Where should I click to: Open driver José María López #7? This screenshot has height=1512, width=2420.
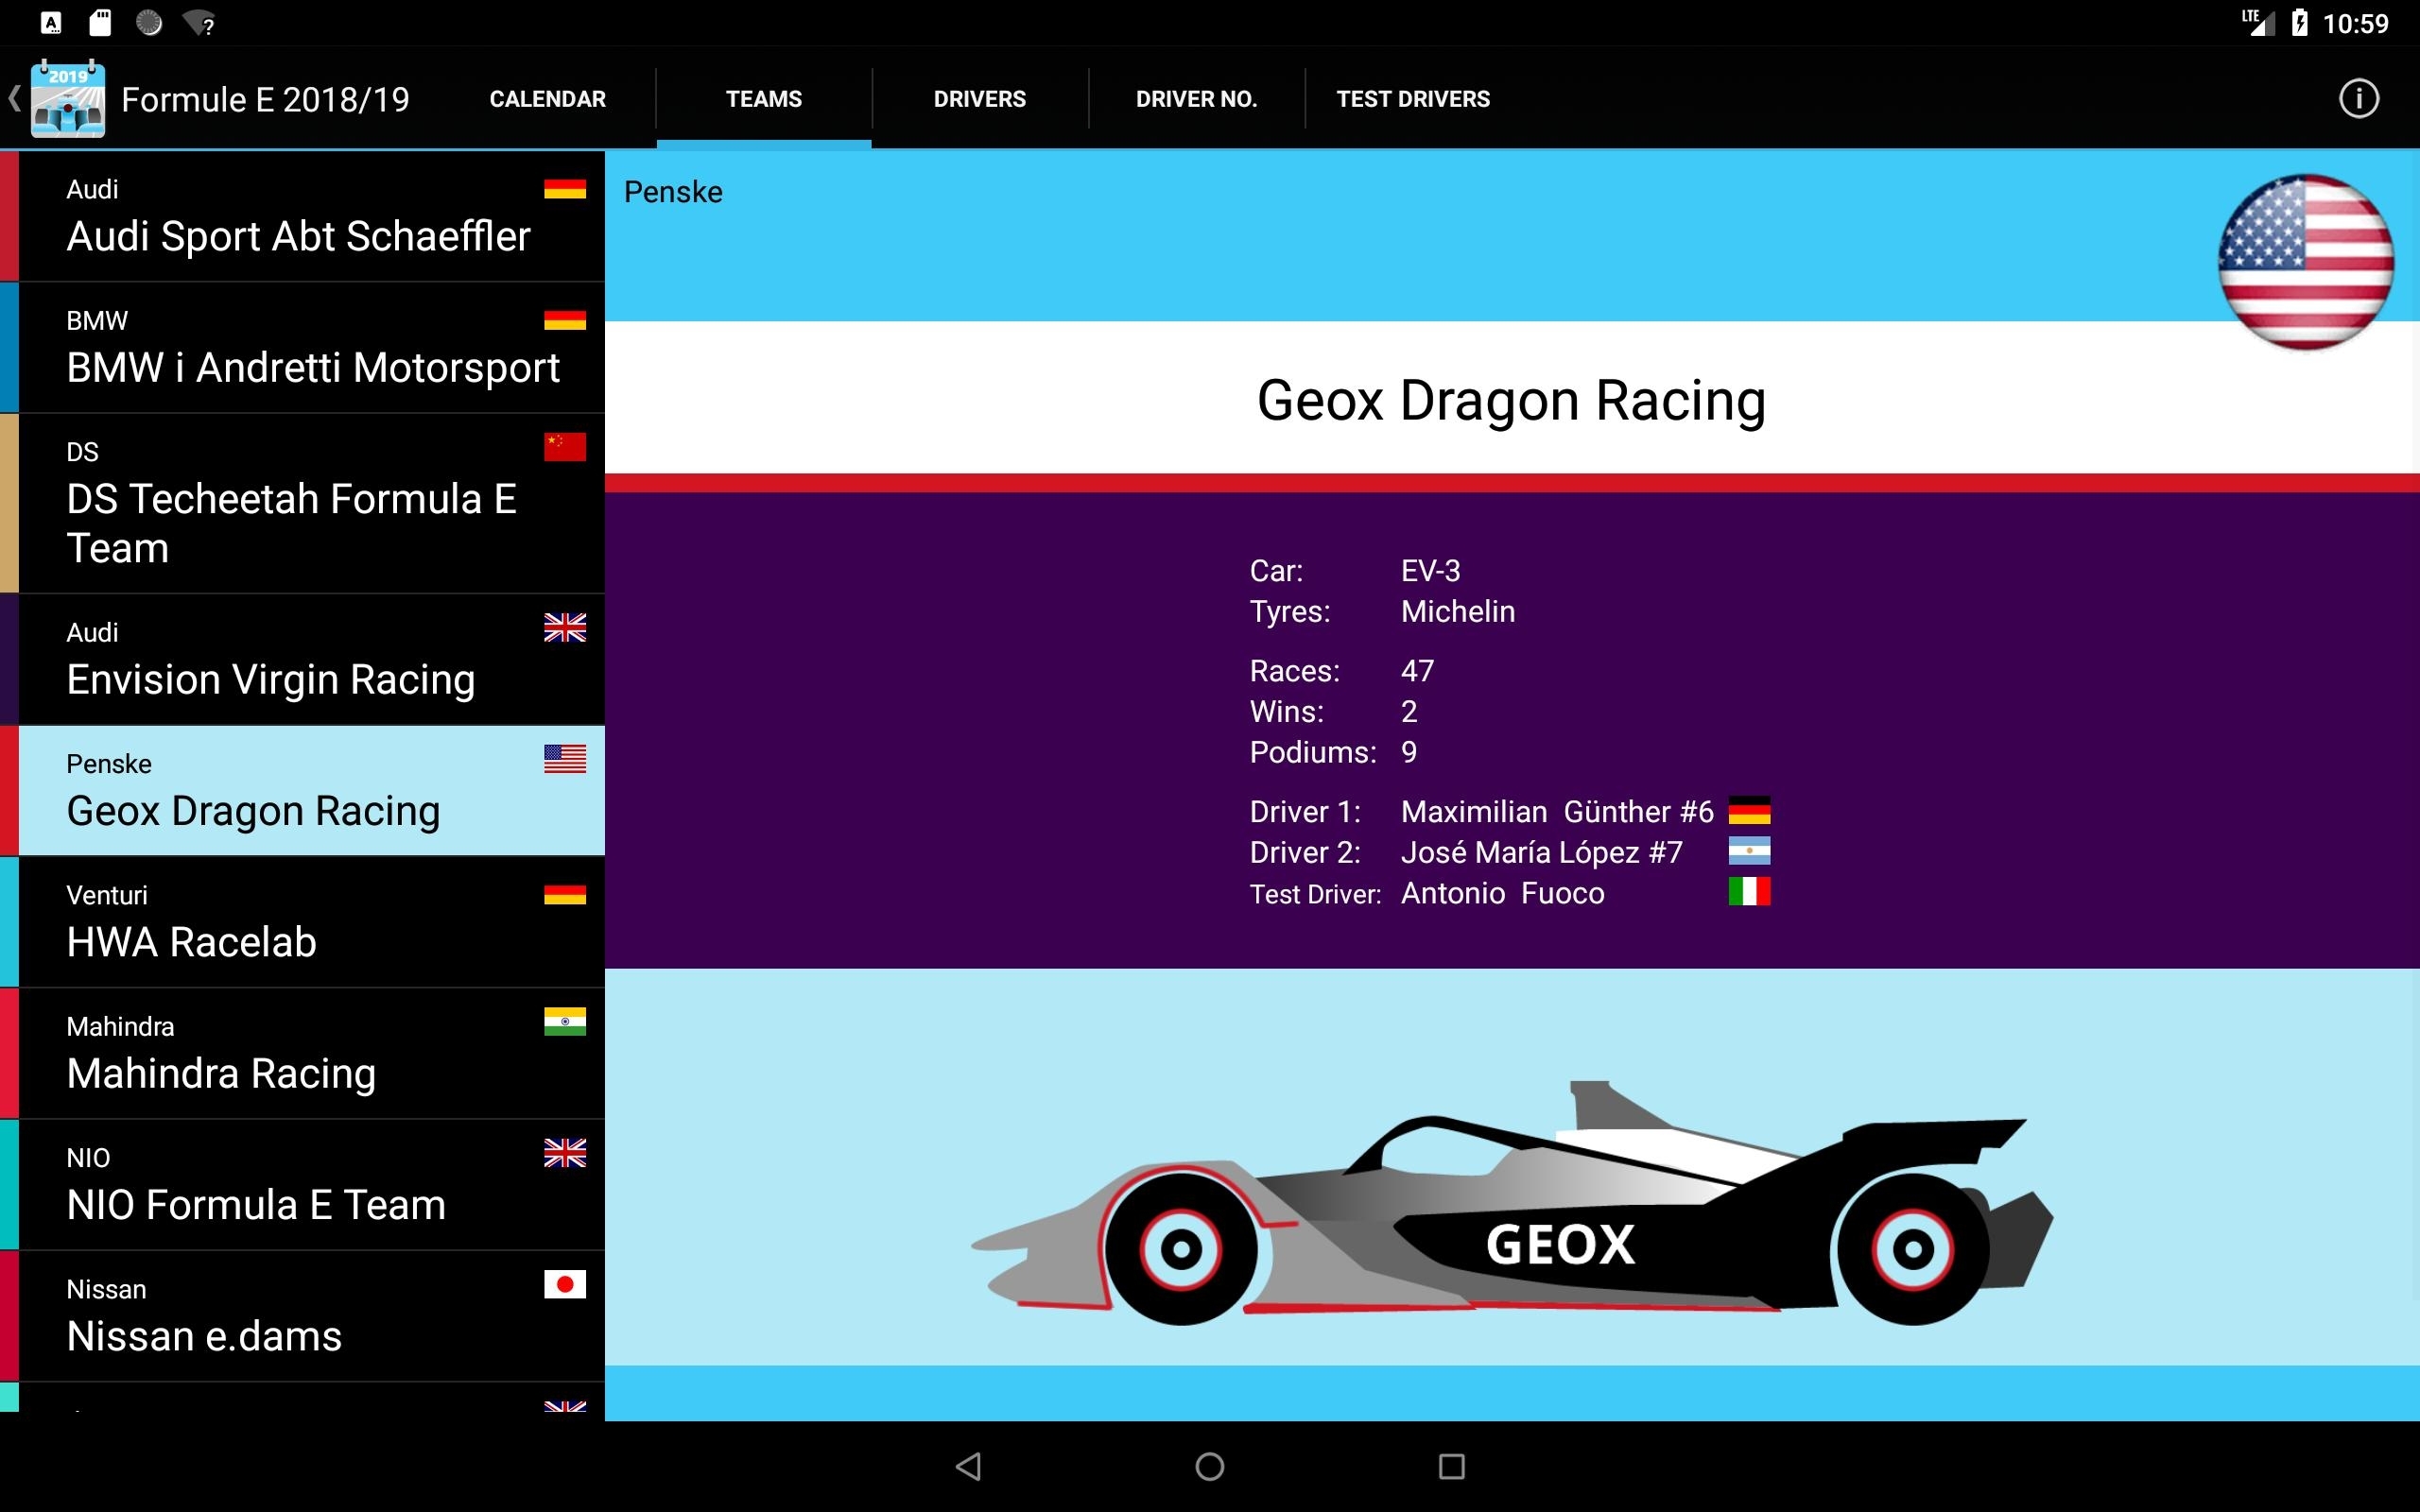pyautogui.click(x=1541, y=852)
